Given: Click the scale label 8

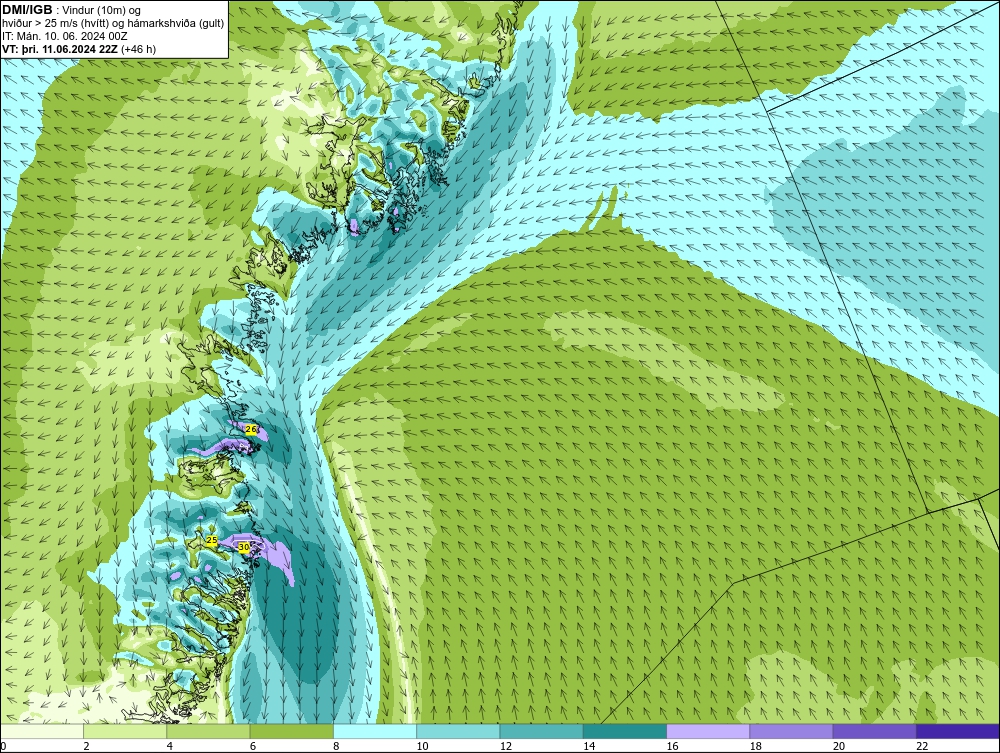Looking at the screenshot, I should click(336, 746).
